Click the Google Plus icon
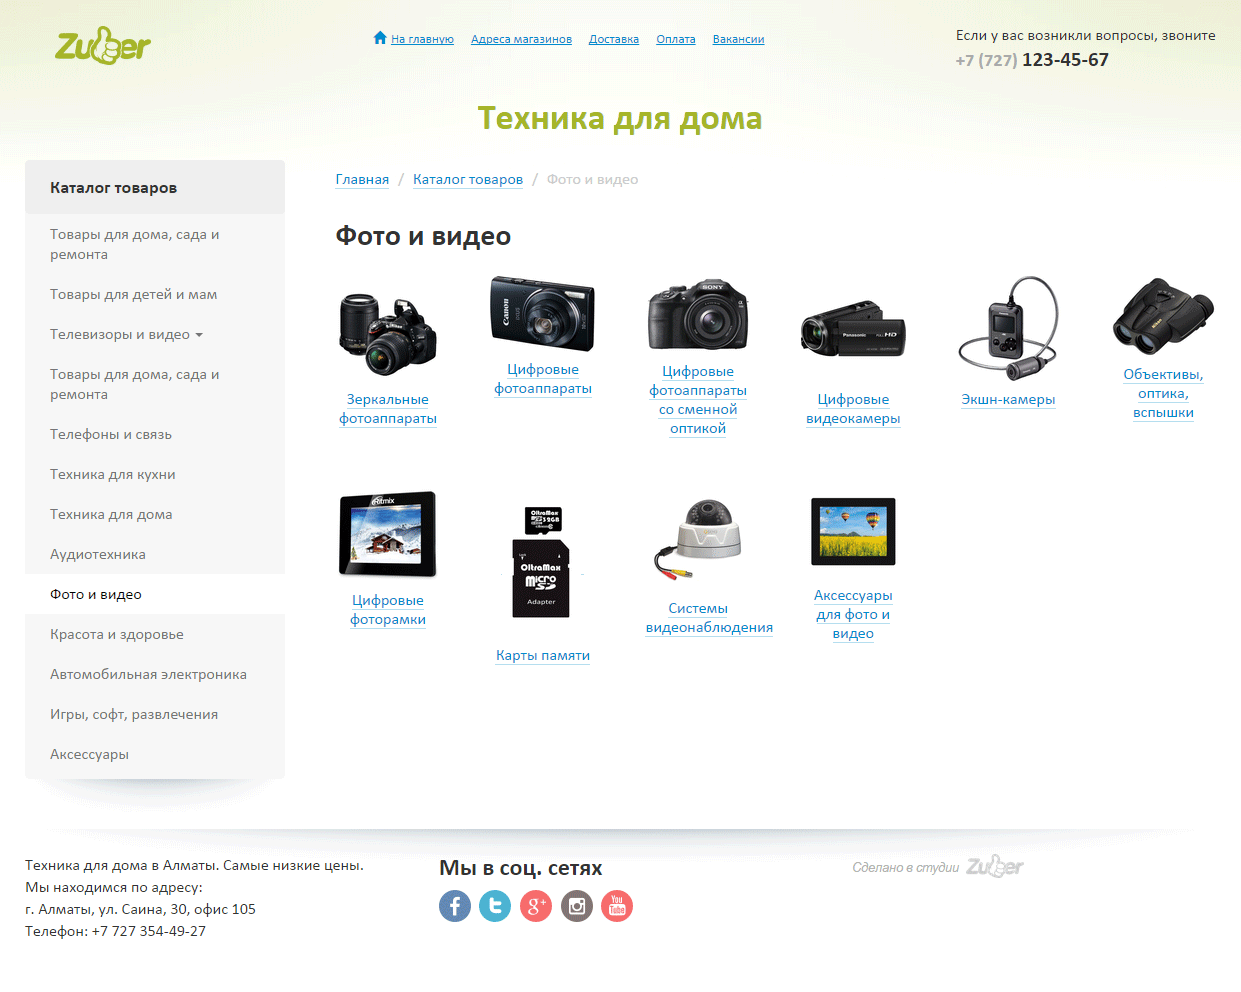1241x992 pixels. tap(536, 906)
